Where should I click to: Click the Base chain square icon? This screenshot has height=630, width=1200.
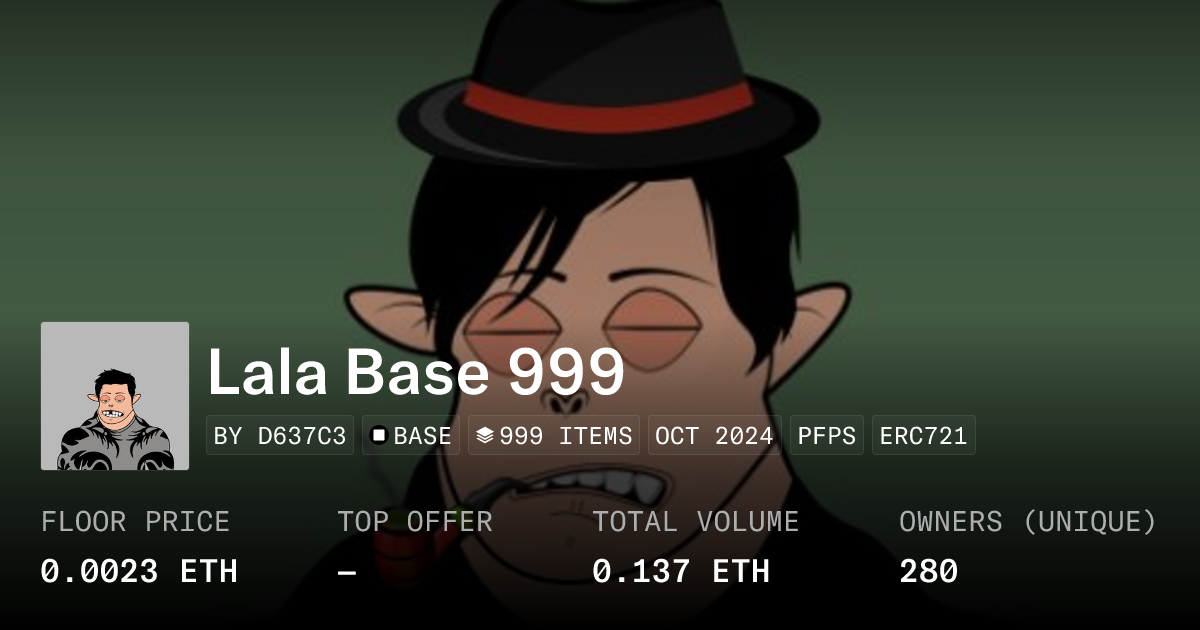(379, 436)
